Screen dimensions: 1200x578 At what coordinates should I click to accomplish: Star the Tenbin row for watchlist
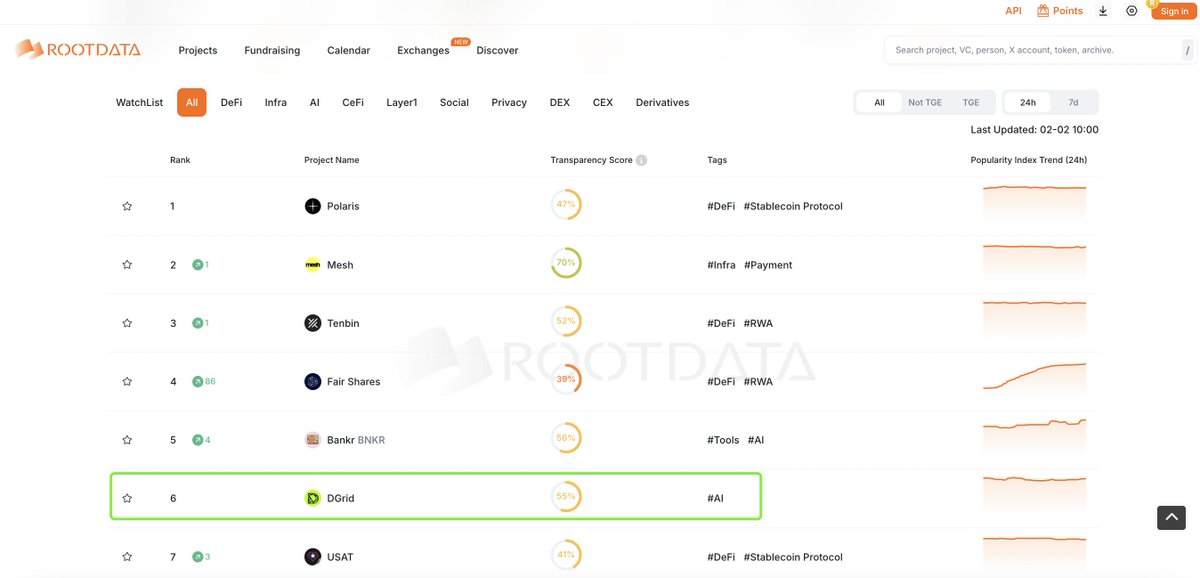[x=127, y=323]
